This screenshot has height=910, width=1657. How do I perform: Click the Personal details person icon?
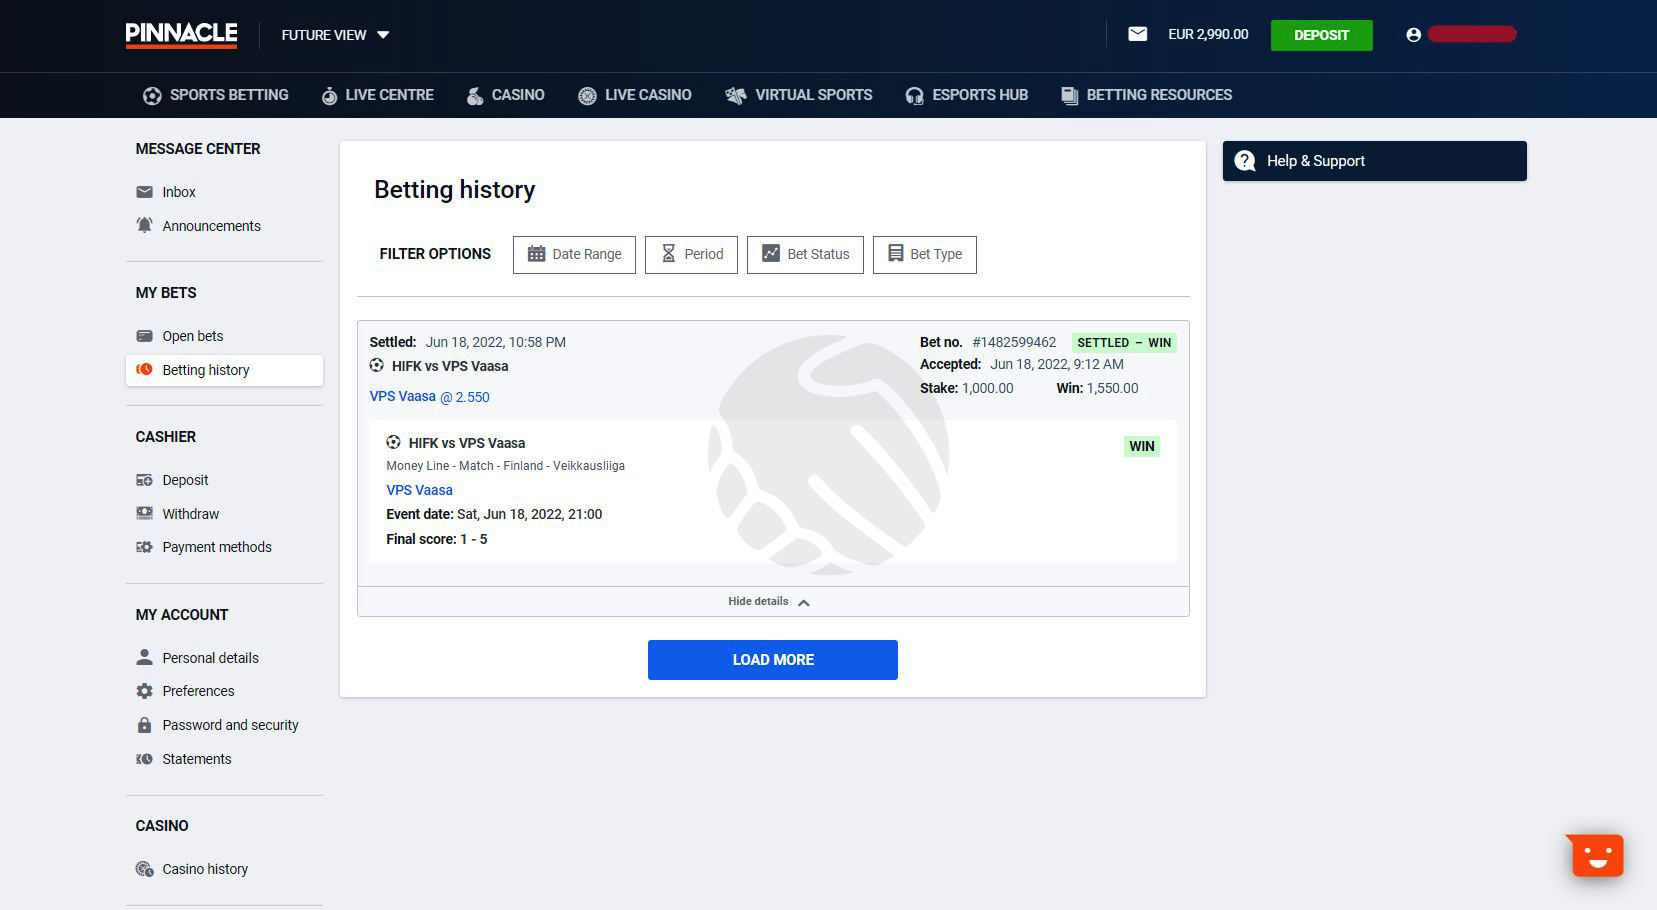click(144, 657)
